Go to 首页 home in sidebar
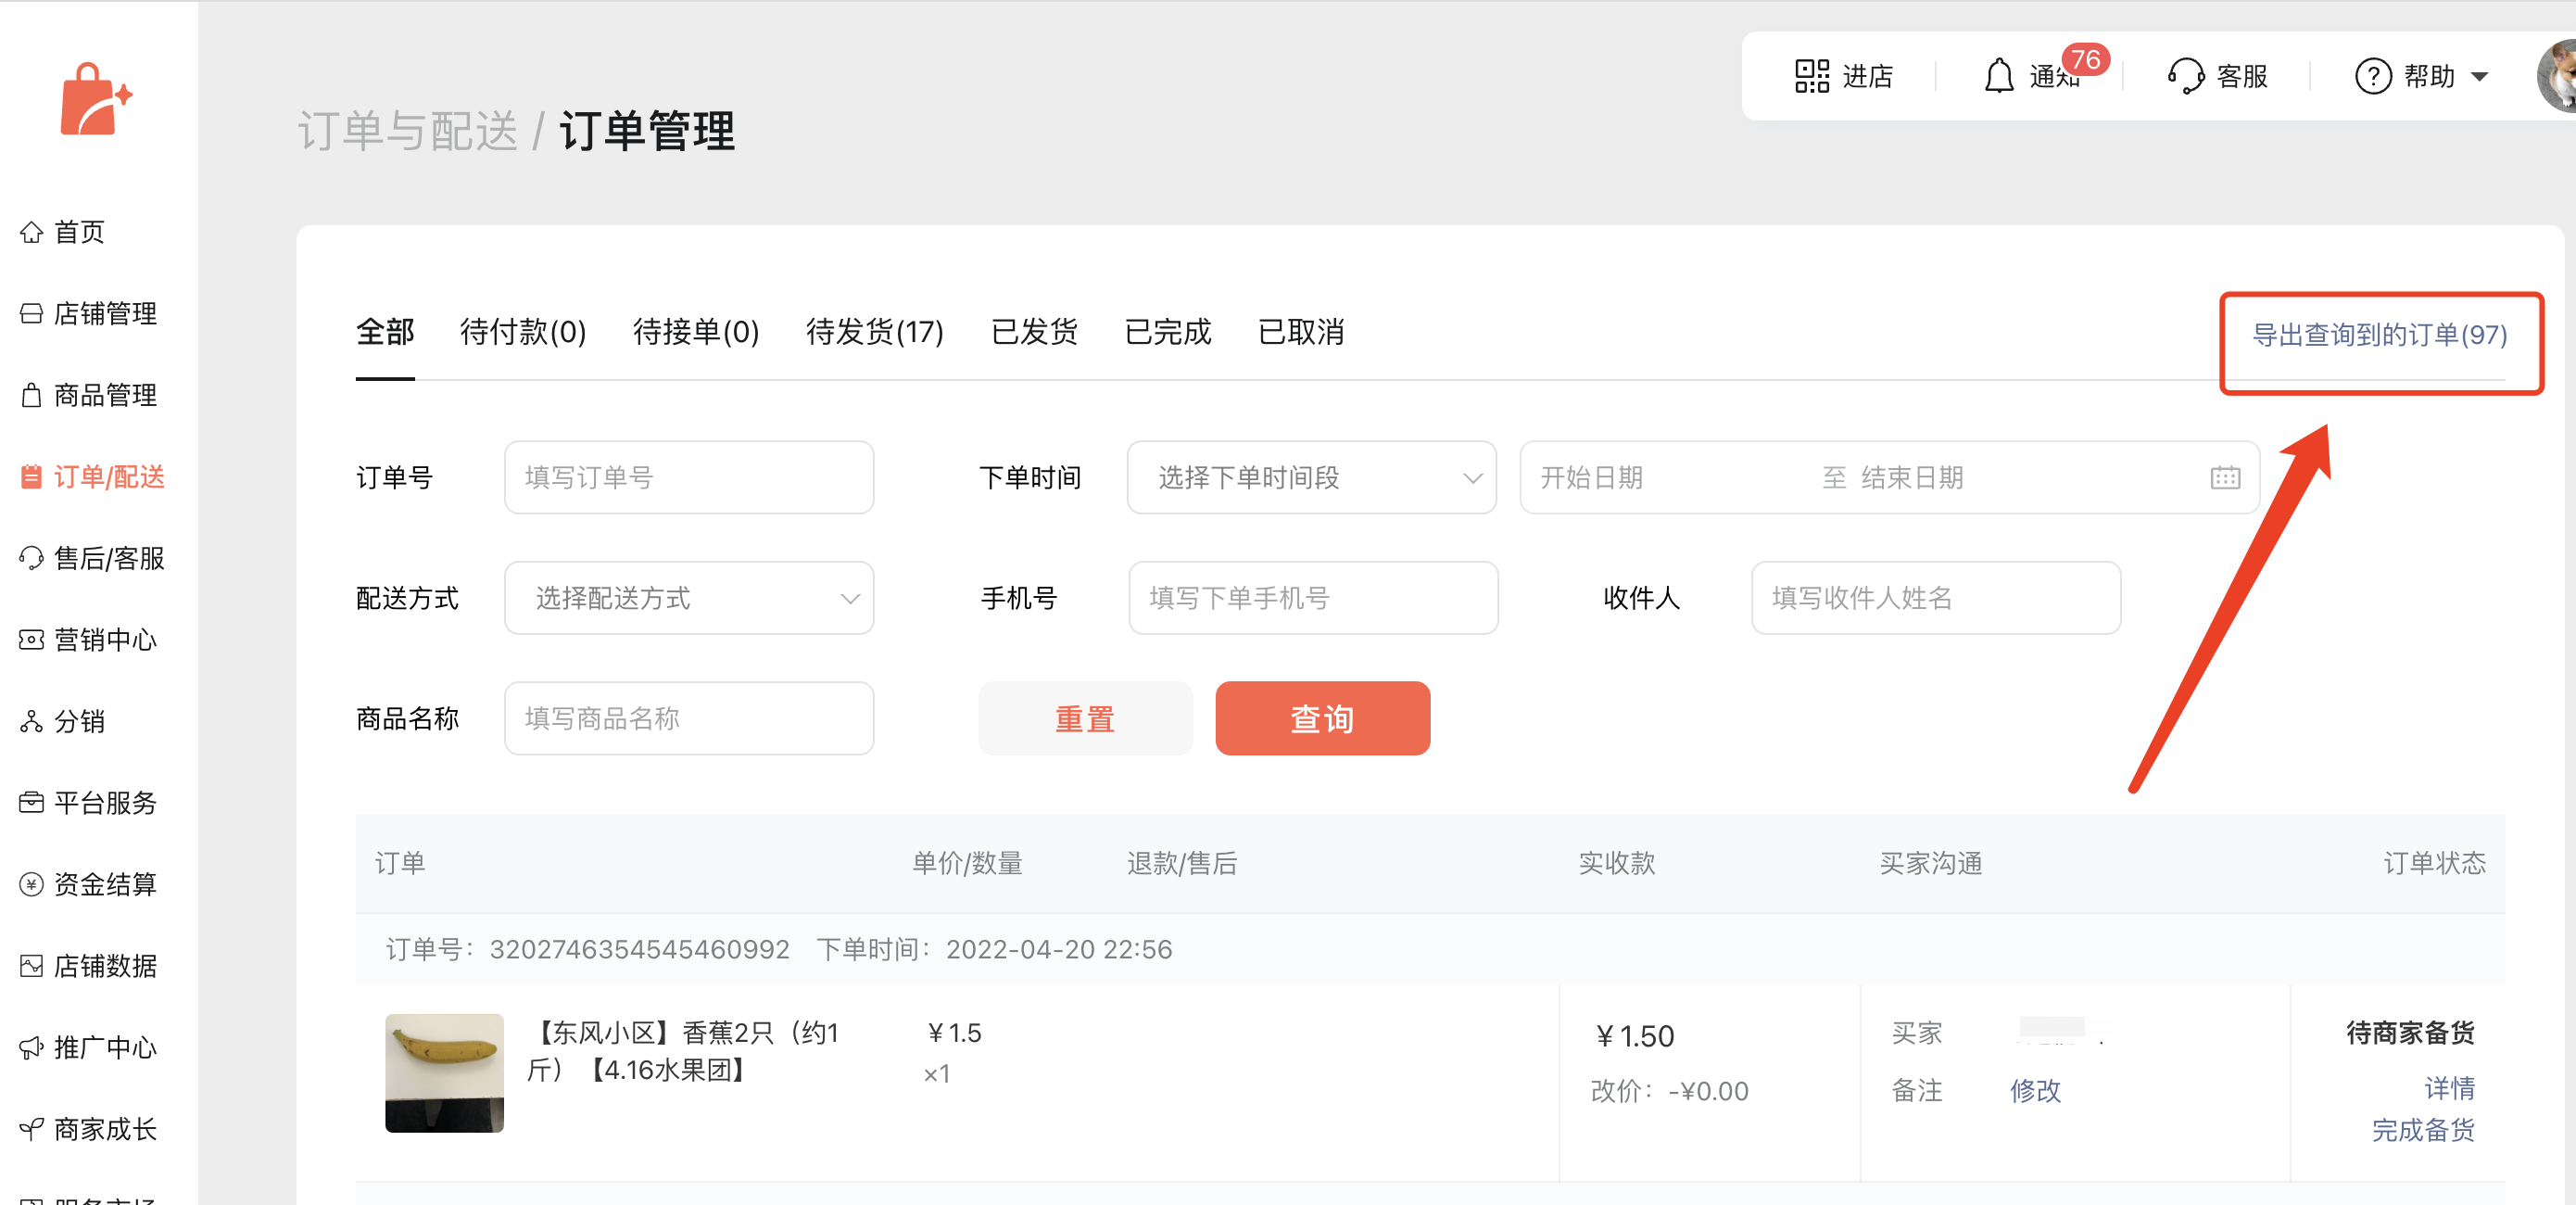Screen dimensions: 2576x1205 coord(78,232)
